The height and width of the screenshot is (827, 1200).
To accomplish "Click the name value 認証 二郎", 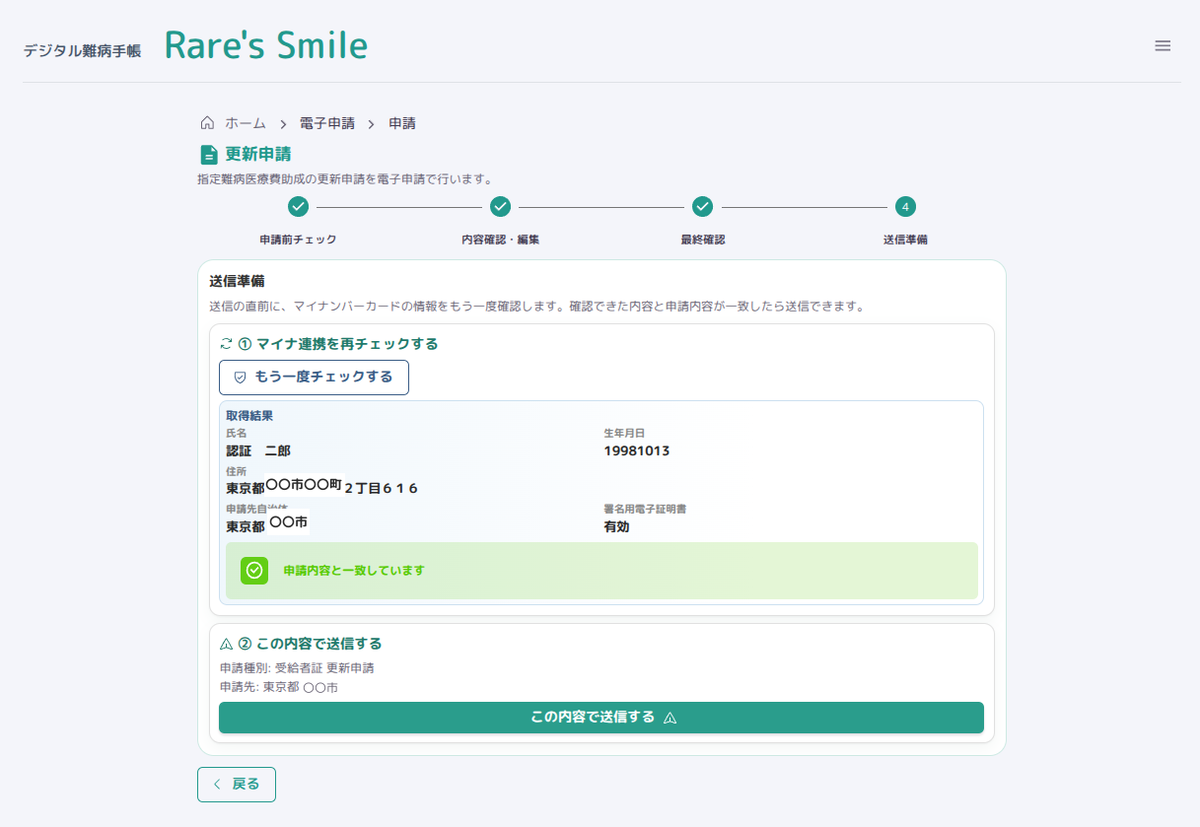I will pyautogui.click(x=258, y=451).
